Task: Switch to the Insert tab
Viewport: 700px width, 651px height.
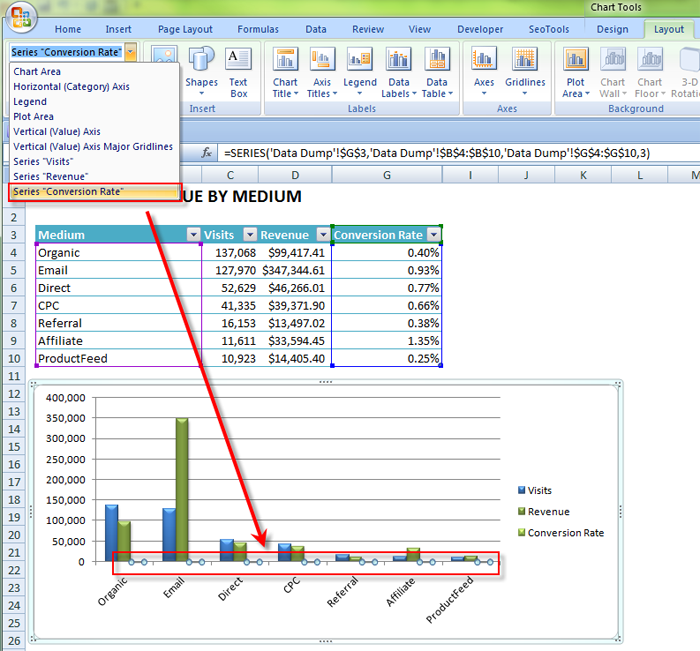Action: click(118, 29)
